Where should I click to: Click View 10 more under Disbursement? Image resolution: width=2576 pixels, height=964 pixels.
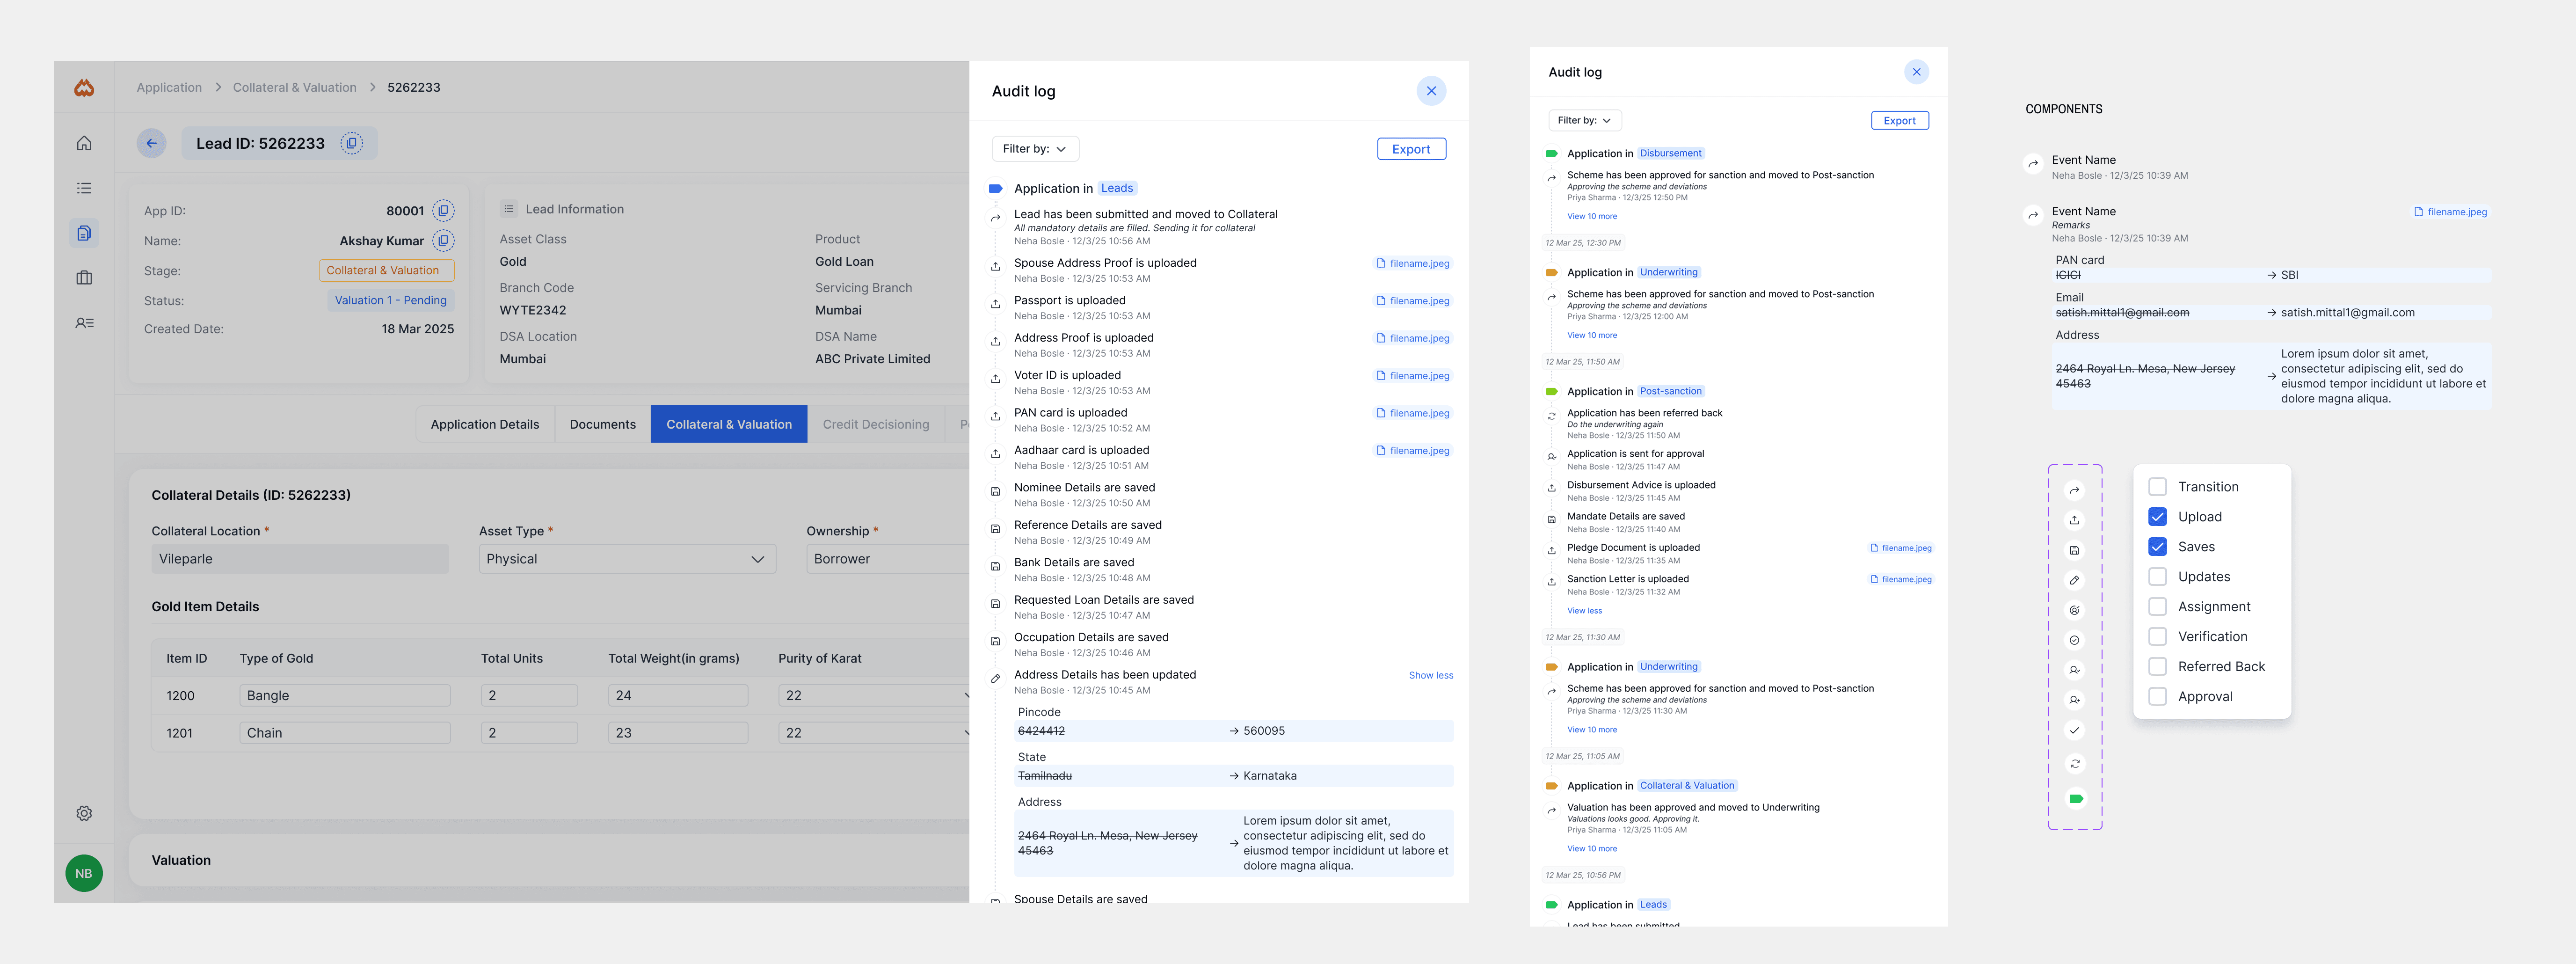click(x=1591, y=216)
